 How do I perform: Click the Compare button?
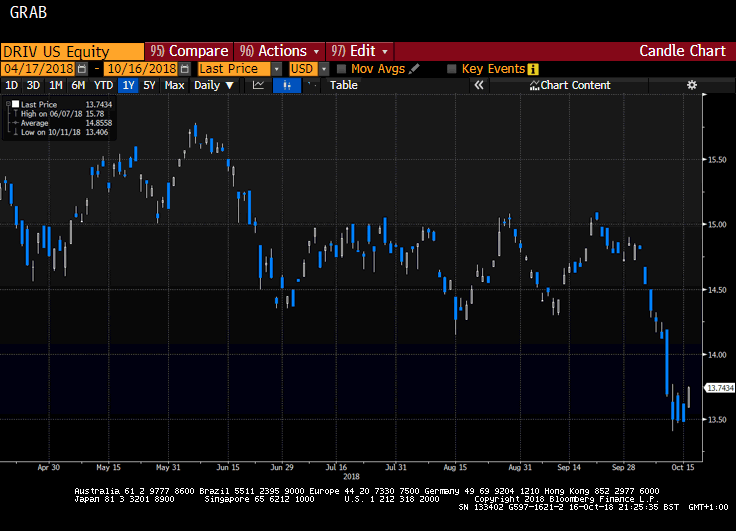tap(189, 51)
